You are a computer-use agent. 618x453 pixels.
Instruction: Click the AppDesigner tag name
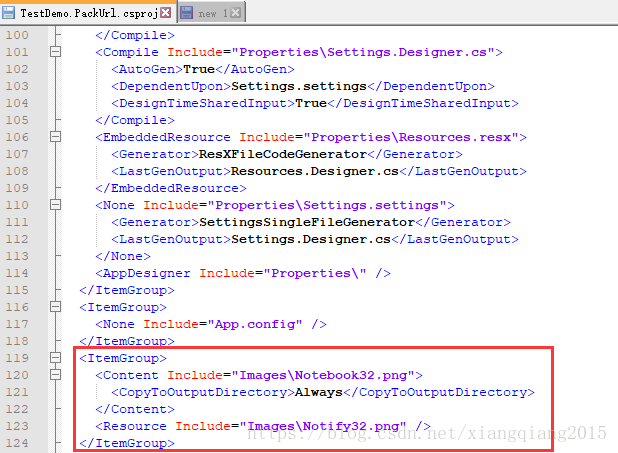click(147, 273)
